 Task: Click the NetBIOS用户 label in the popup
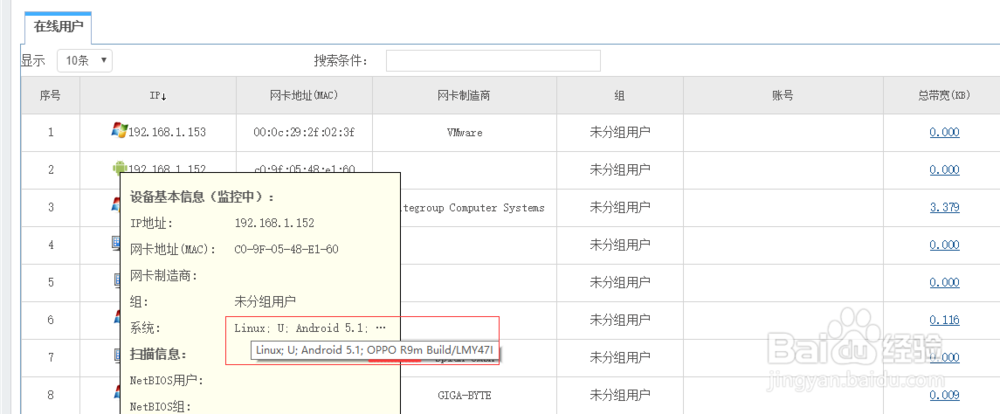(166, 380)
